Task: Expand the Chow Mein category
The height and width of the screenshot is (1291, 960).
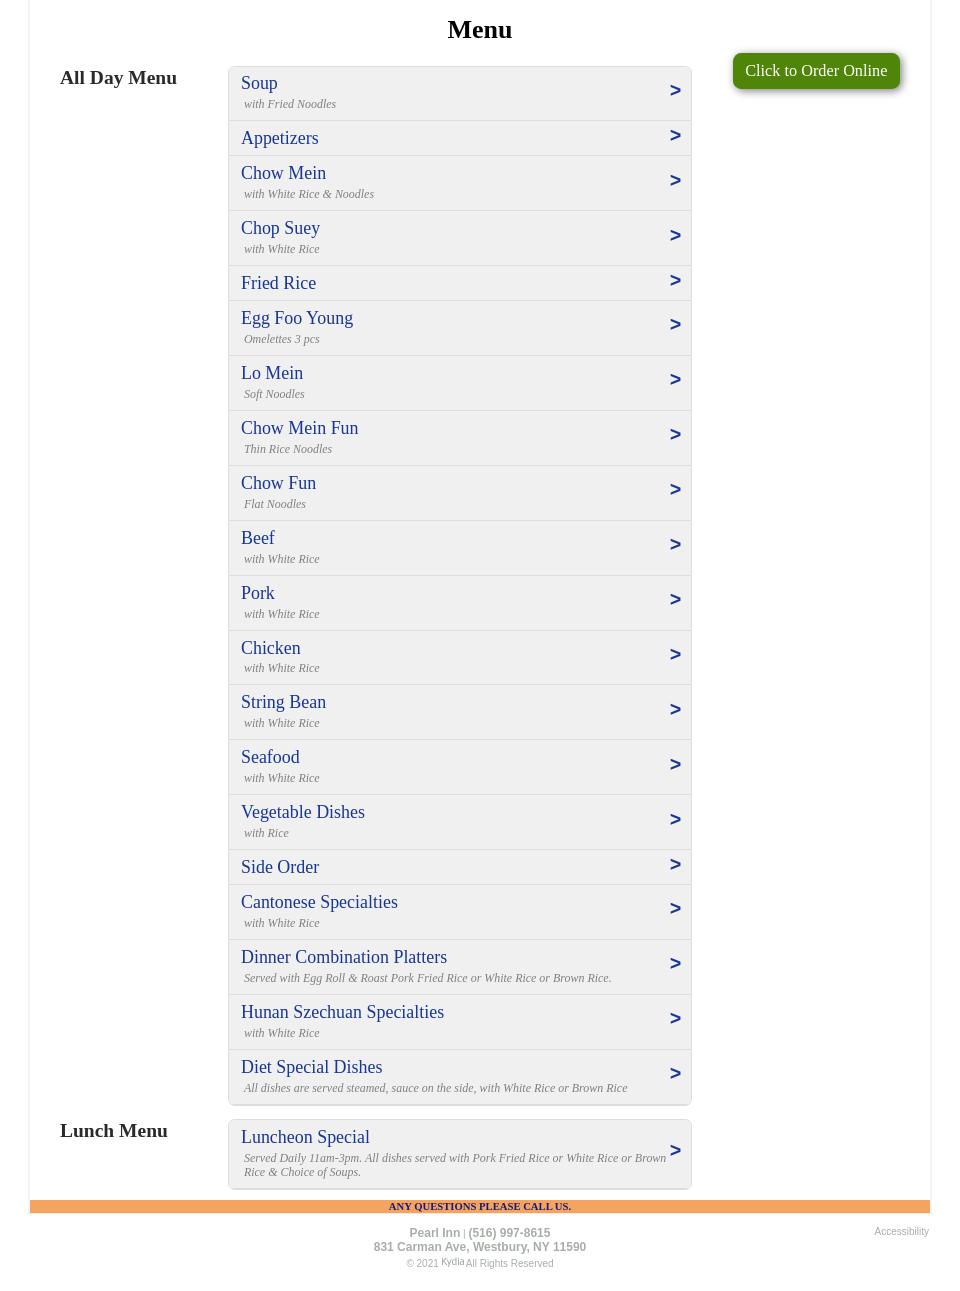Action: point(283,173)
